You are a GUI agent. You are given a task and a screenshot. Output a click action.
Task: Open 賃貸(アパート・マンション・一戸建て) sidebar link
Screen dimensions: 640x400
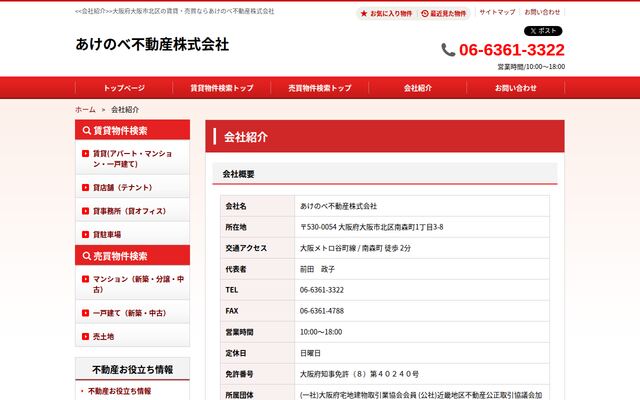(133, 159)
